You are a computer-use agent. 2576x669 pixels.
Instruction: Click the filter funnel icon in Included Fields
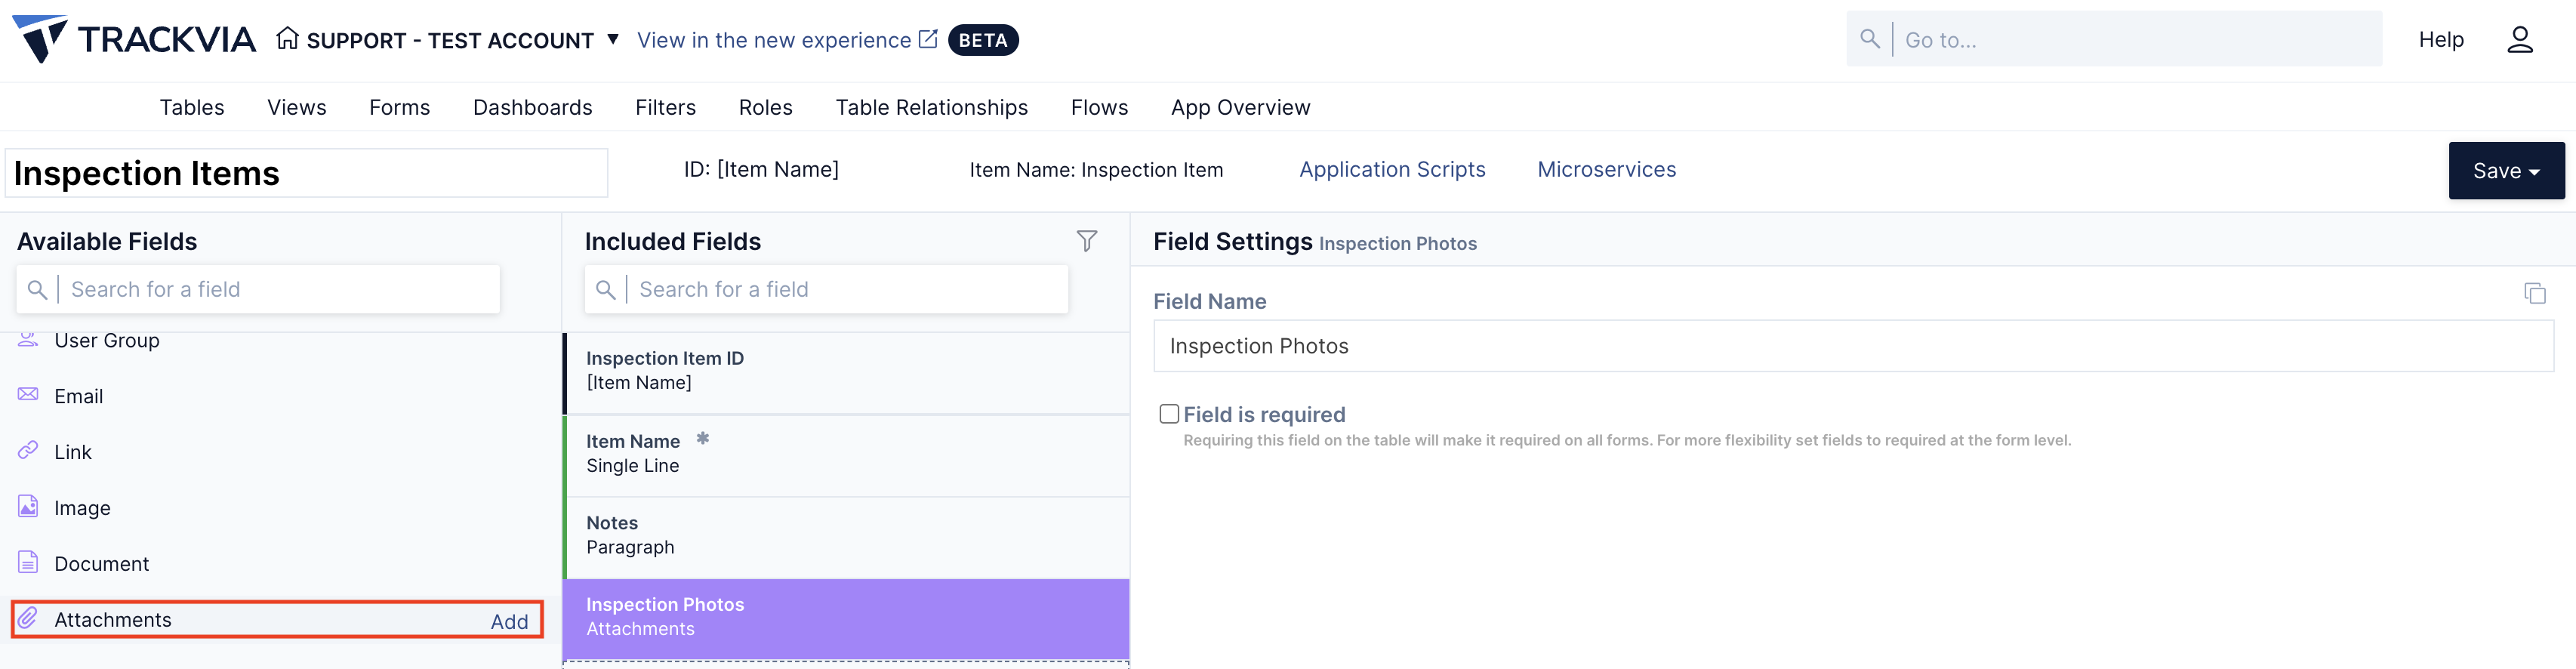click(x=1087, y=241)
